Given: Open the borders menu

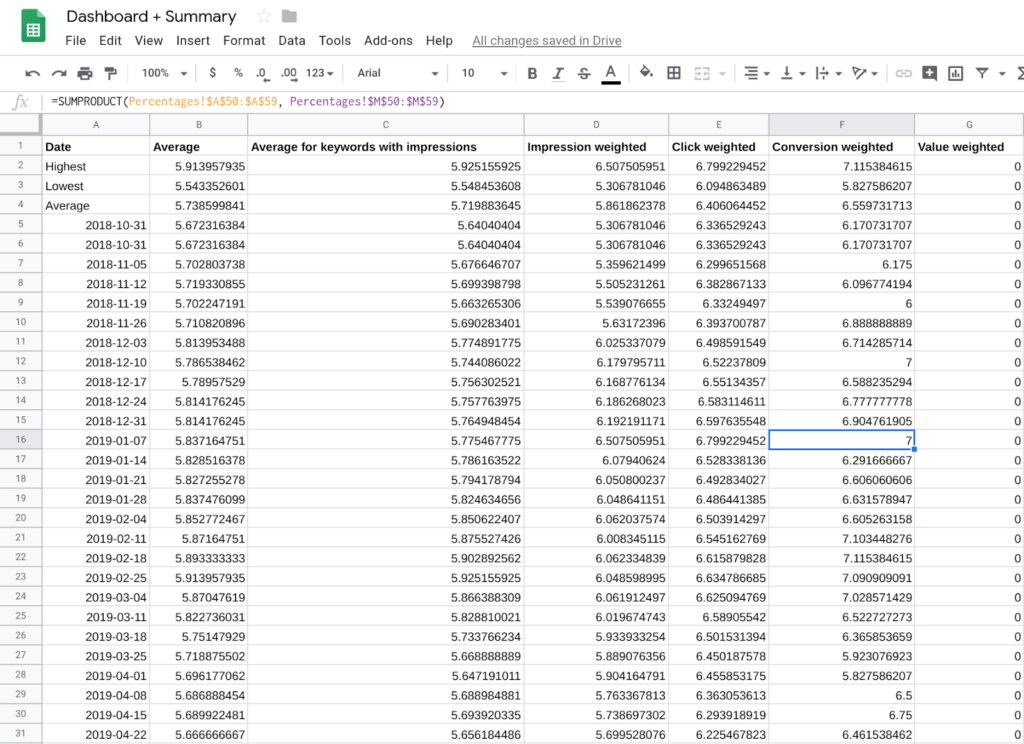Looking at the screenshot, I should (x=674, y=73).
